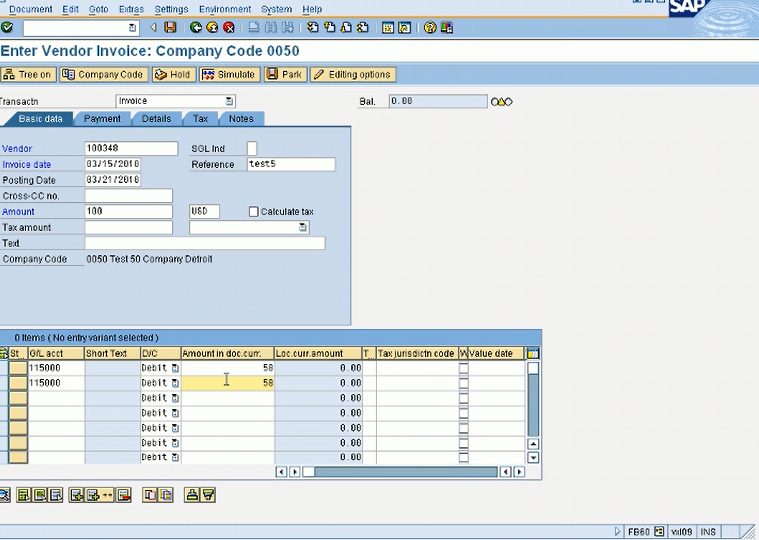Click the yellow Exit up-arrow icon
Viewport: 759px width, 540px height.
click(212, 28)
